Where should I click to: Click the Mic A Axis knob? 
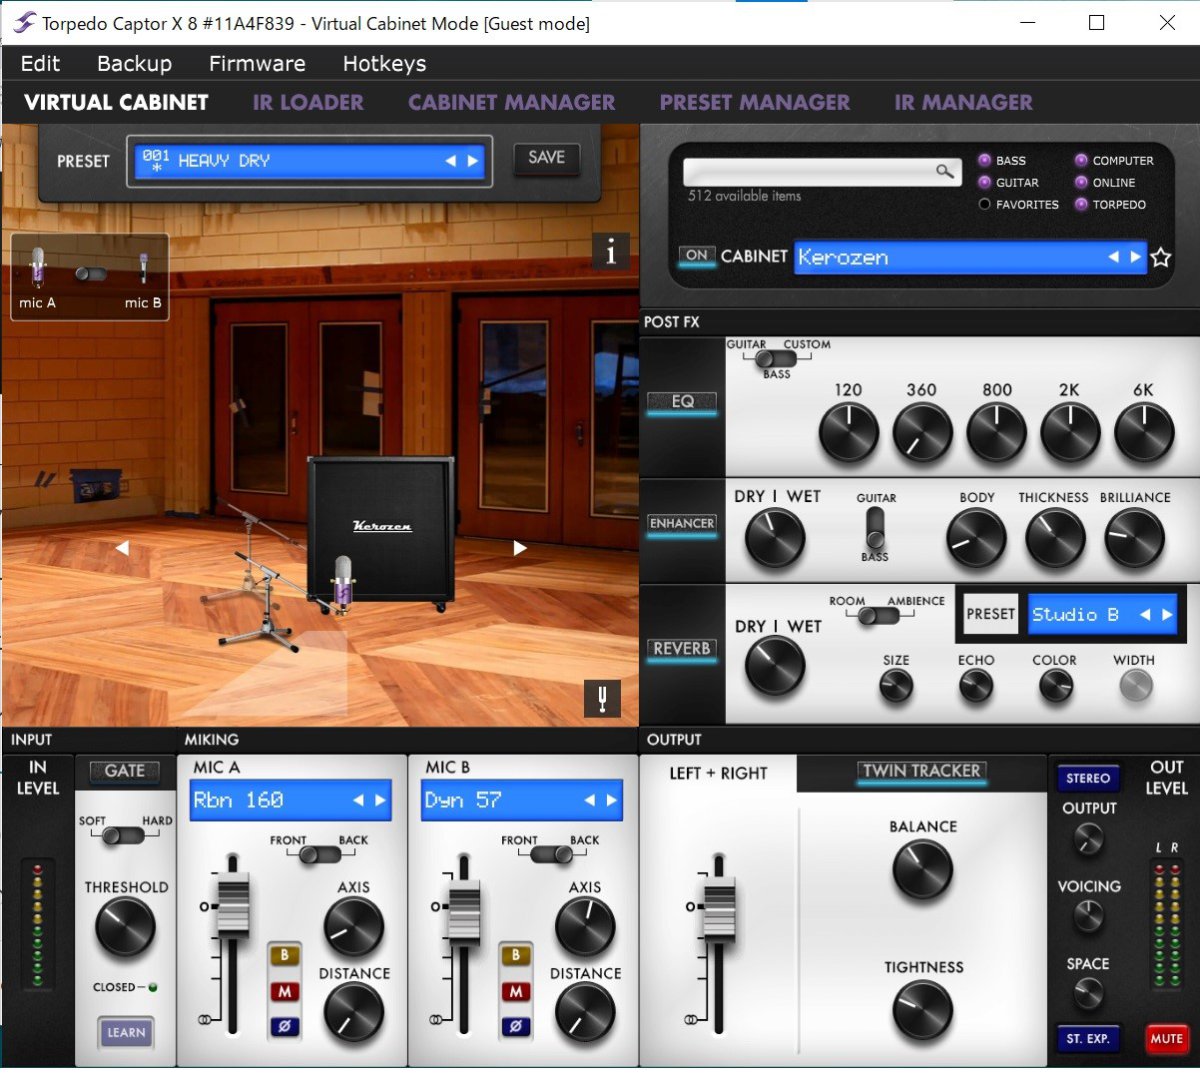354,927
